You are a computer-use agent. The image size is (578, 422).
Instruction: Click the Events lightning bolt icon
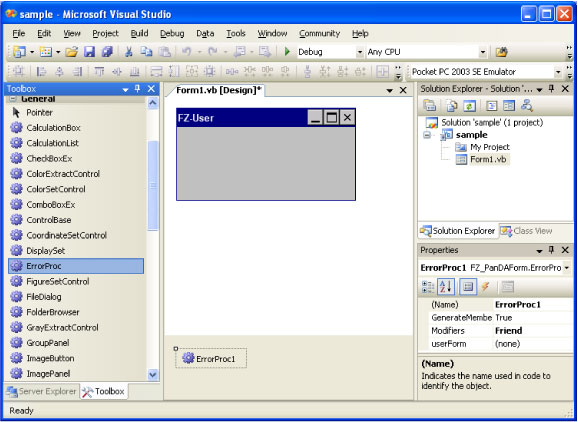click(x=486, y=286)
